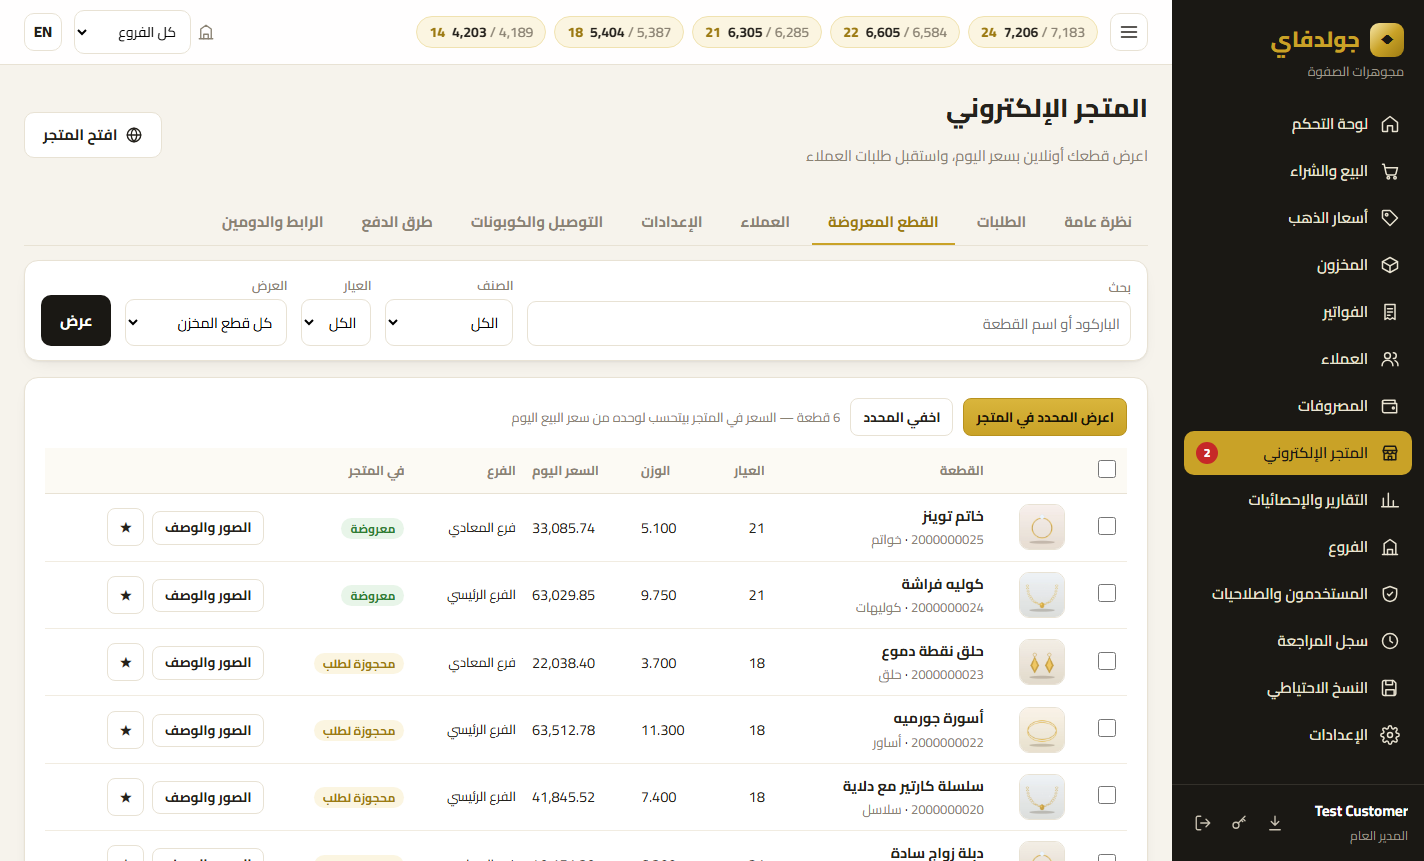Select the كوليه فراشة row checkbox
This screenshot has width=1424, height=861.
[x=1107, y=593]
